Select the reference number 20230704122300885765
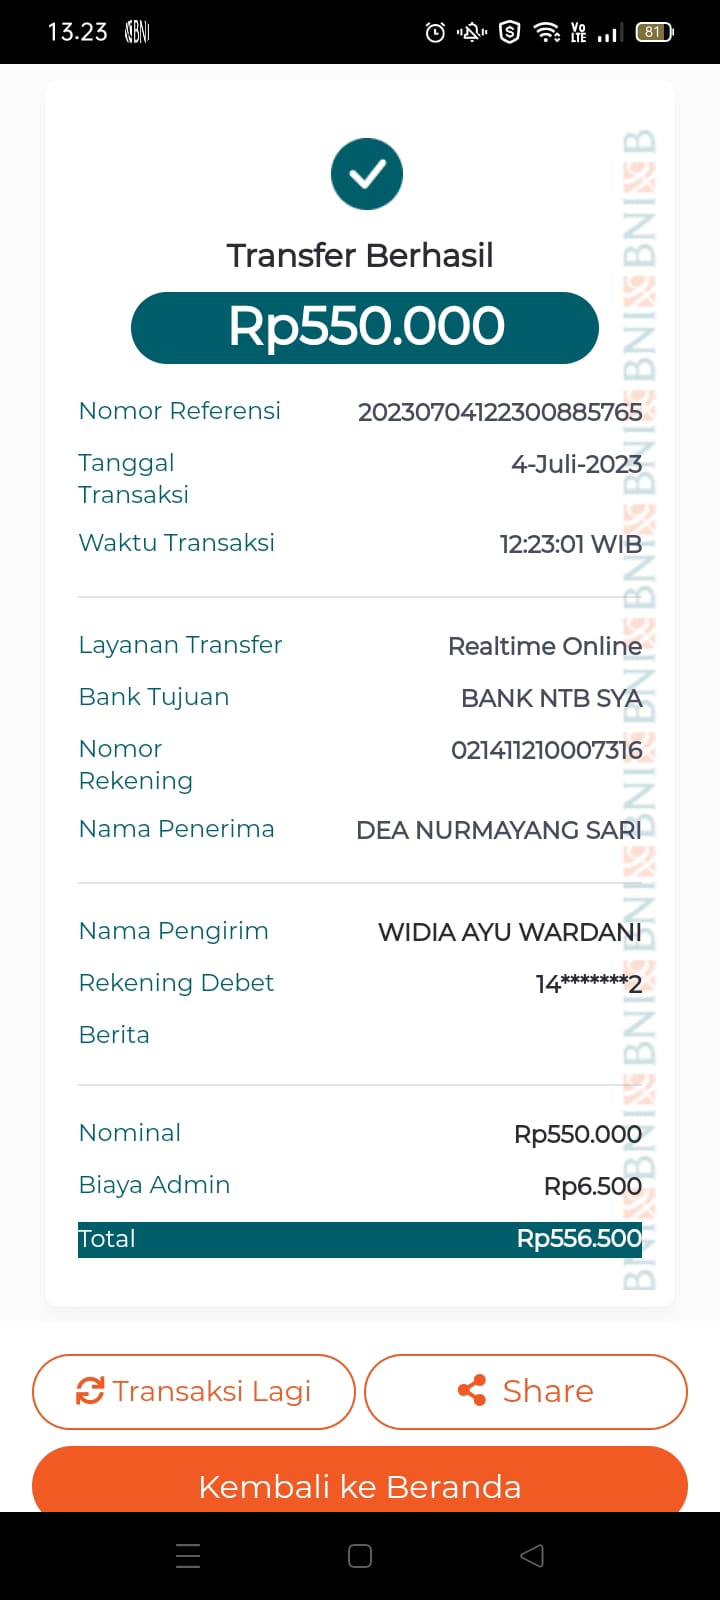Screen dimensions: 720x1600 [x=500, y=412]
